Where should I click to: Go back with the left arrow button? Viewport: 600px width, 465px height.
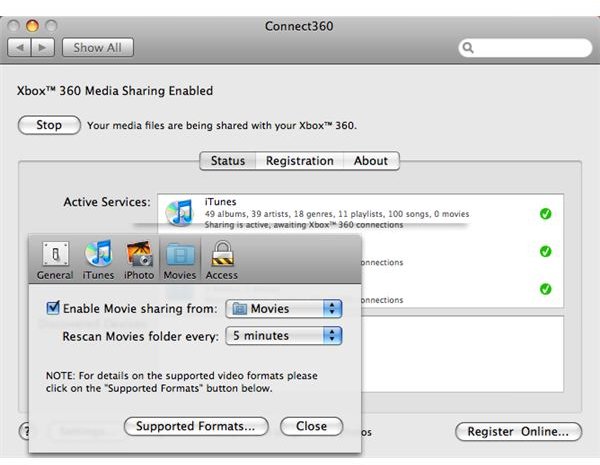(20, 47)
